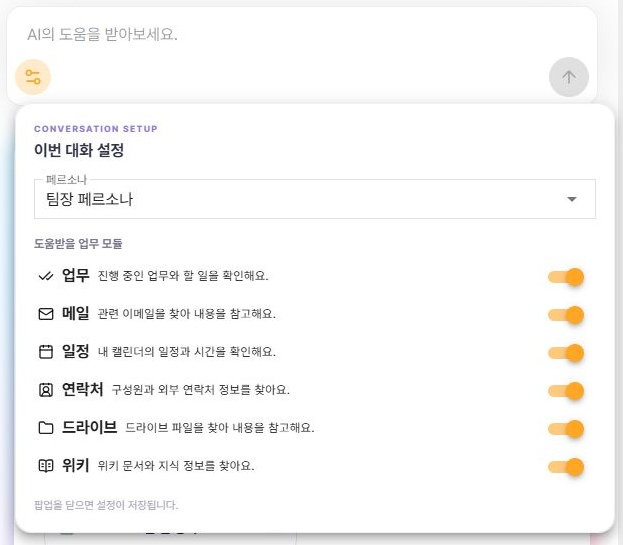Click the 일정 module label

coord(75,351)
